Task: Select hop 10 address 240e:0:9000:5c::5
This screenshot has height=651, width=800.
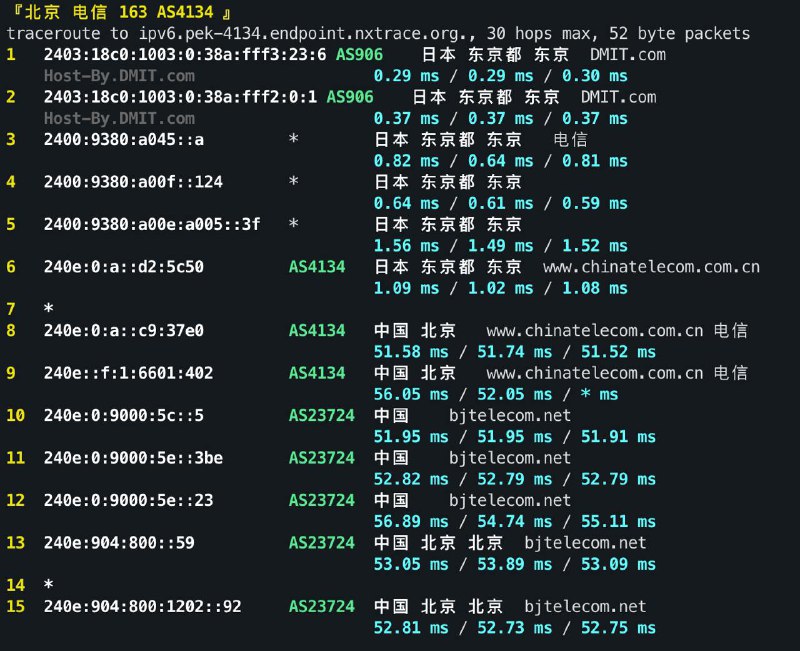Action: click(x=123, y=415)
